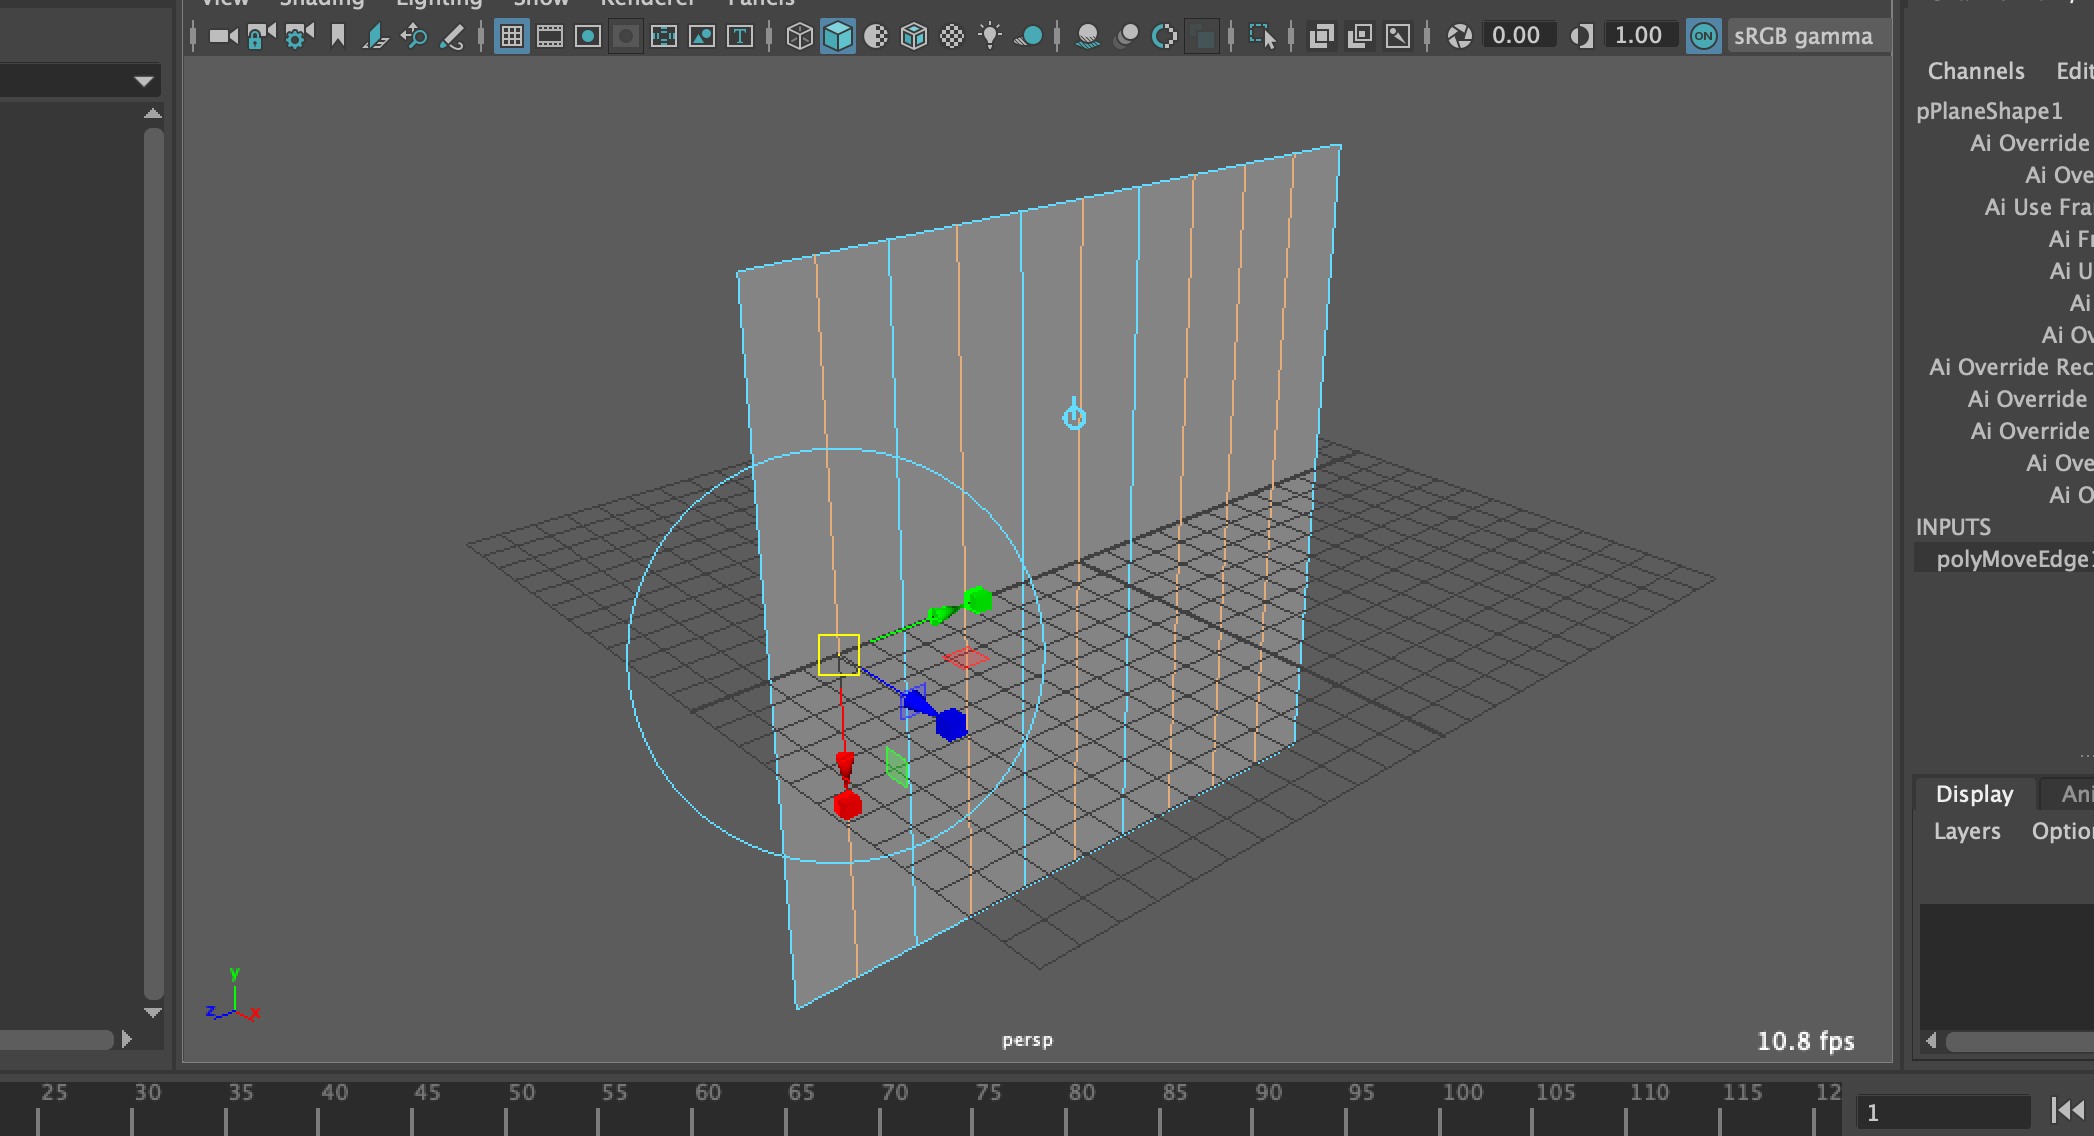This screenshot has width=2094, height=1136.
Task: Switch to the Display tab
Action: (1974, 794)
